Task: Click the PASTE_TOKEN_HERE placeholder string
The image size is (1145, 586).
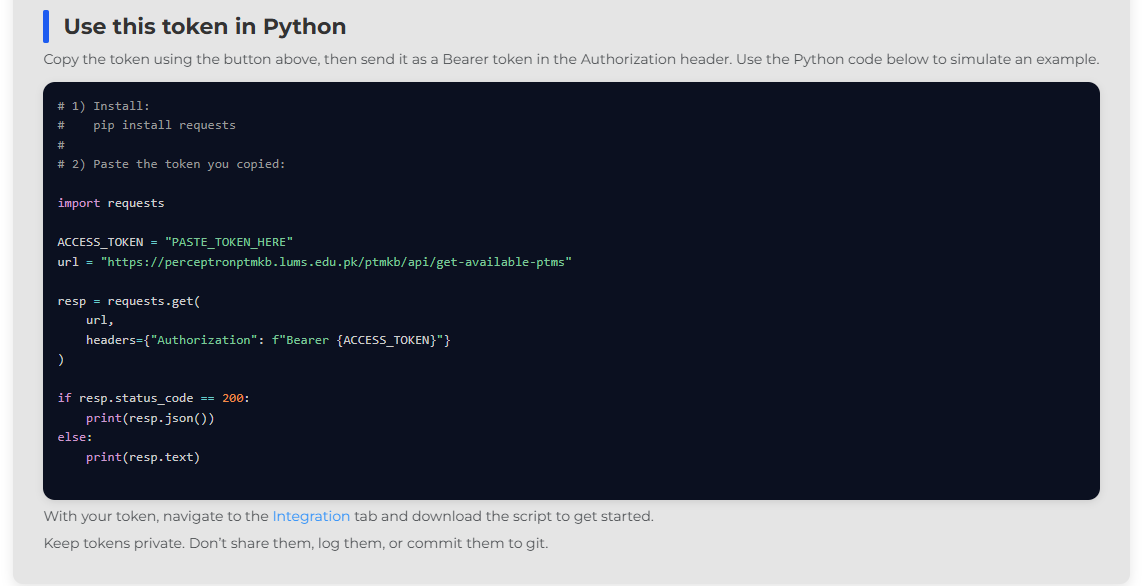Action: [229, 242]
